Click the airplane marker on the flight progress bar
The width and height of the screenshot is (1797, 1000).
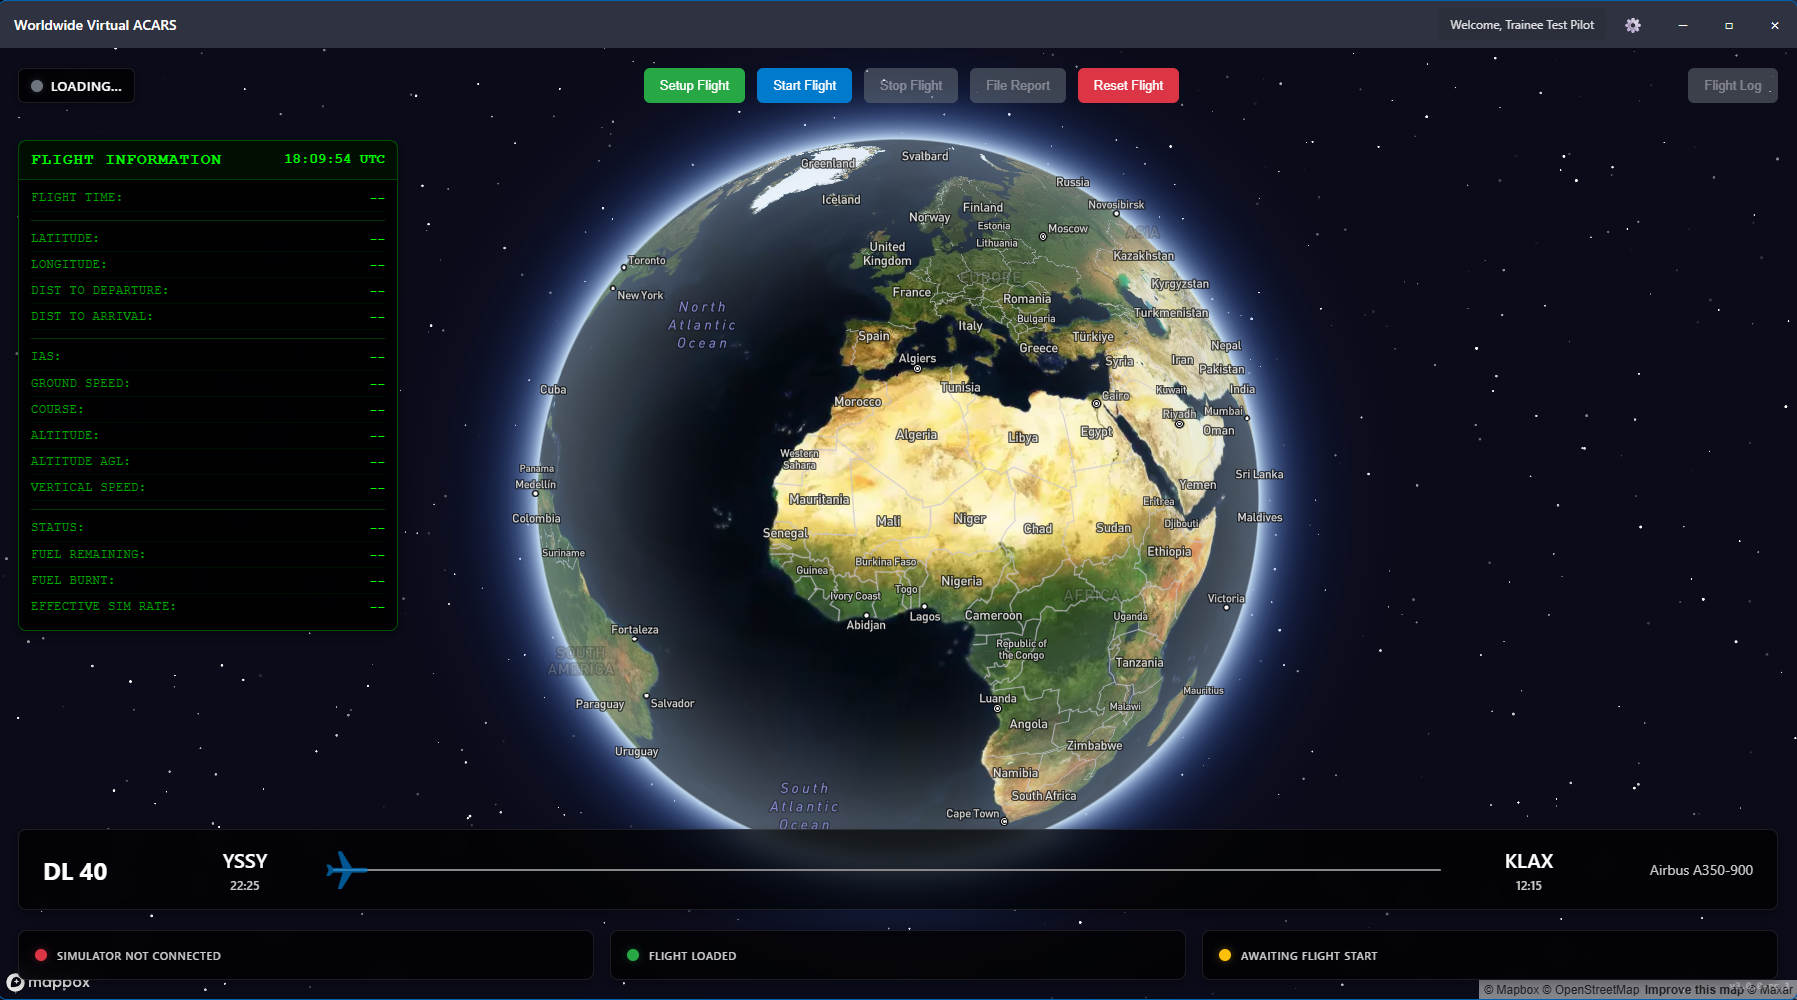[x=344, y=869]
